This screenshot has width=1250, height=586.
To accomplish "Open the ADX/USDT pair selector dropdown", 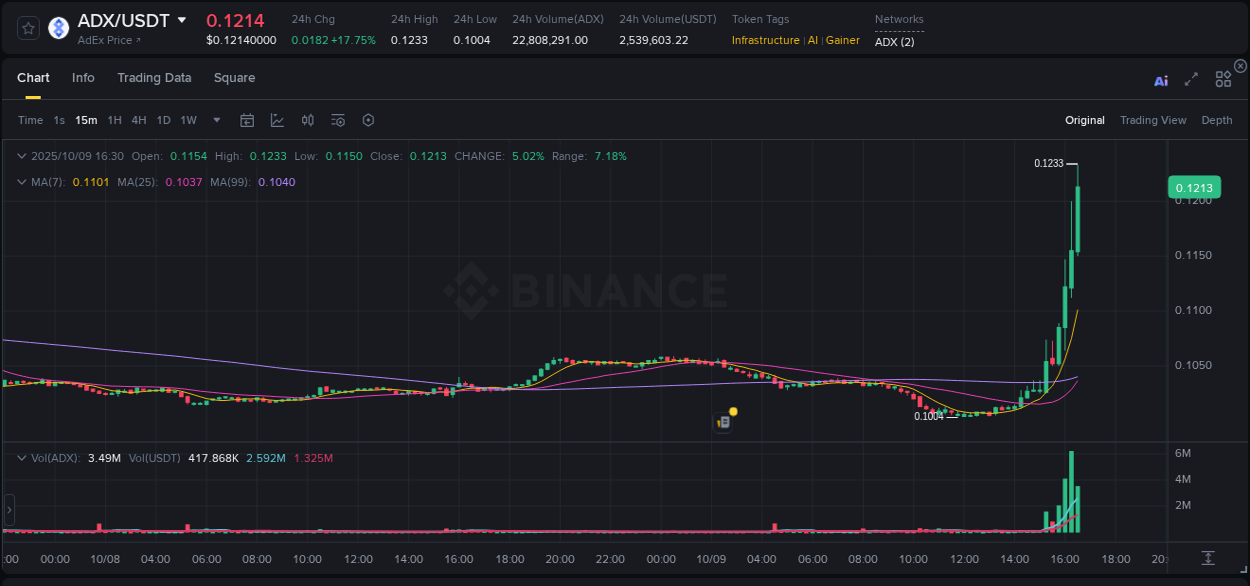I will click(181, 19).
